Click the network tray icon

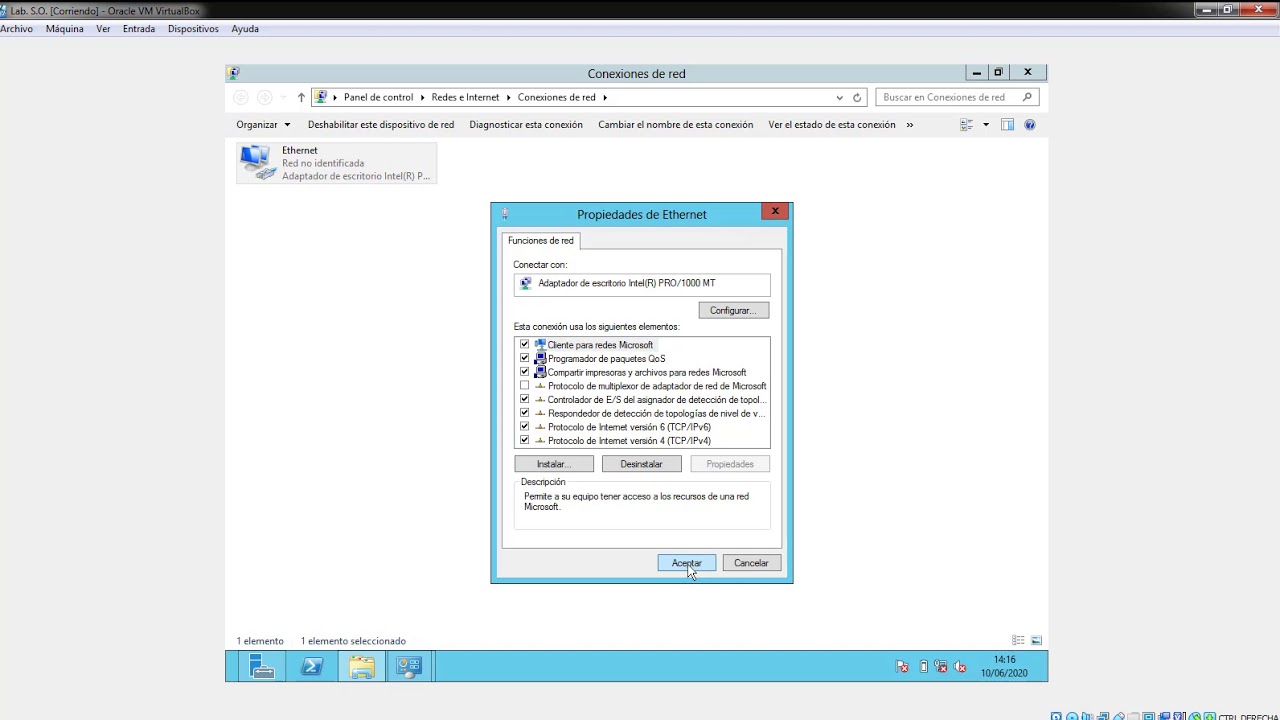pos(941,667)
